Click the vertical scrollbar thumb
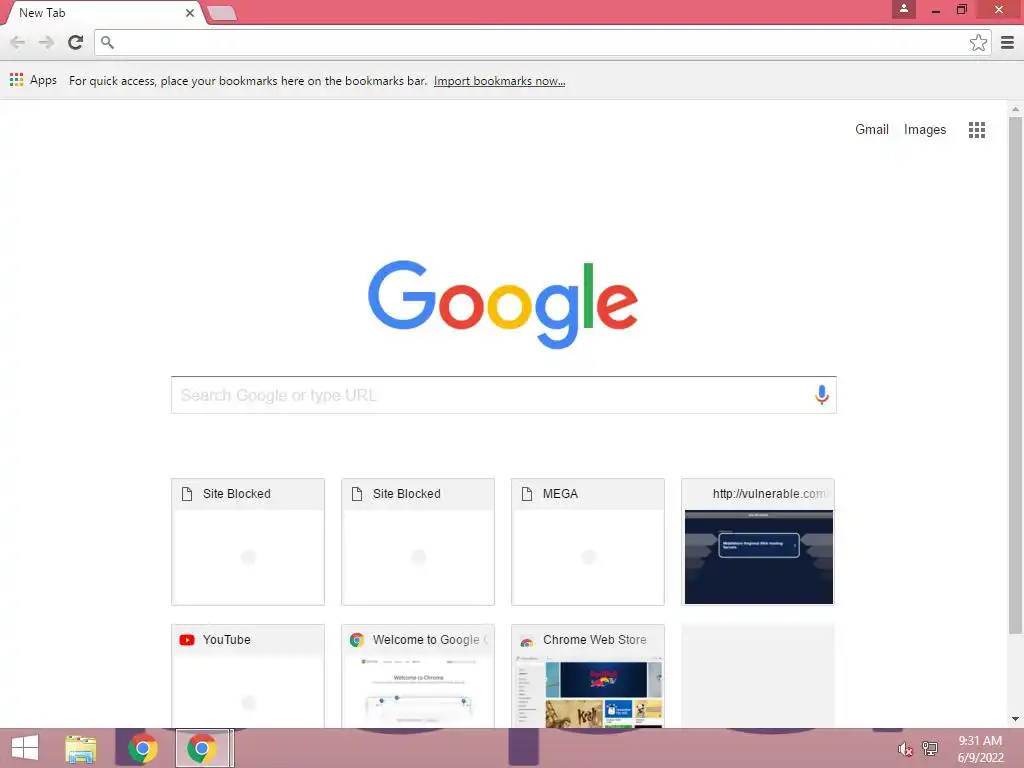Screen dimensions: 1024x768 point(1015,376)
